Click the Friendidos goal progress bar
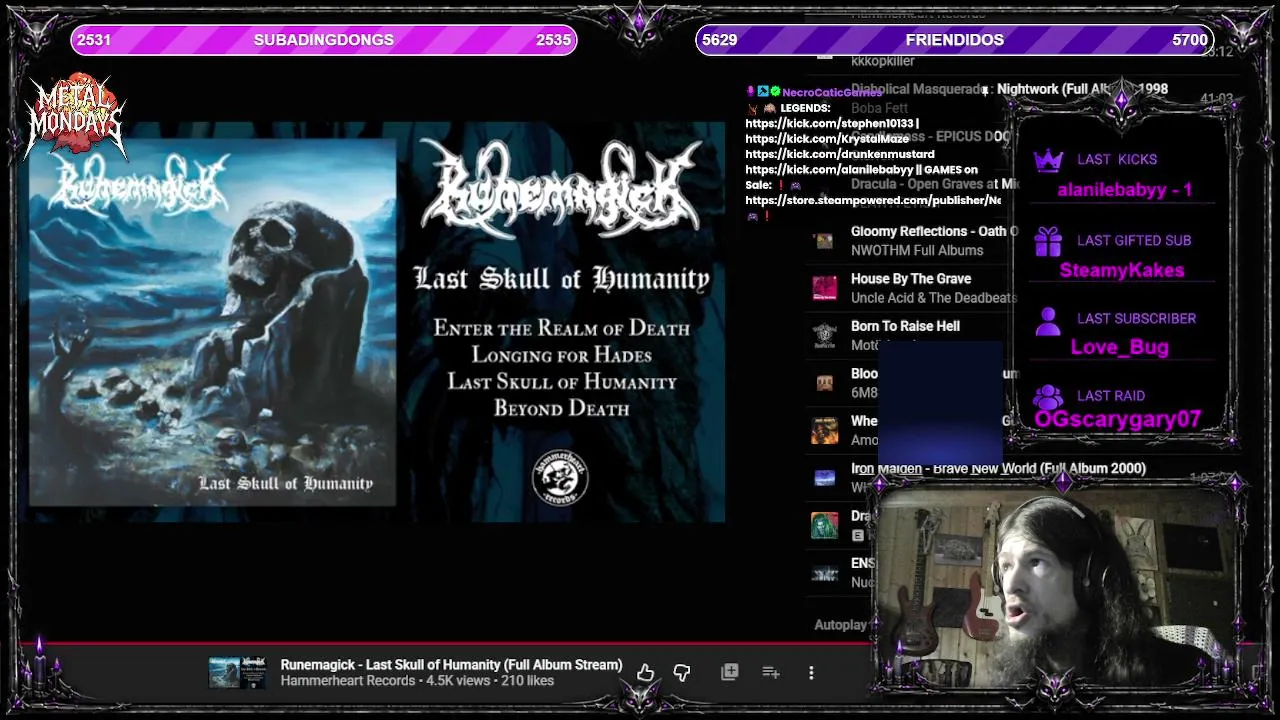 [x=955, y=40]
